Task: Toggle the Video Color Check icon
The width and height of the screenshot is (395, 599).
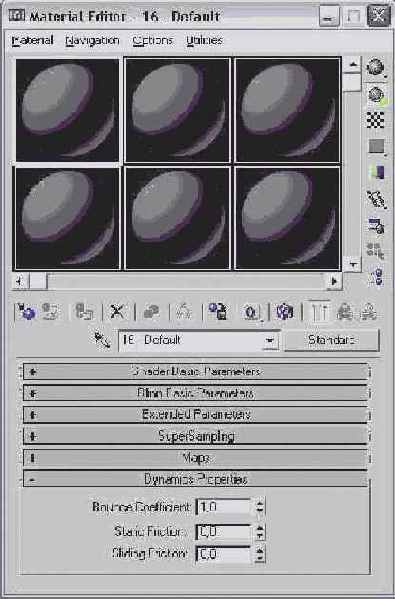Action: tap(376, 172)
